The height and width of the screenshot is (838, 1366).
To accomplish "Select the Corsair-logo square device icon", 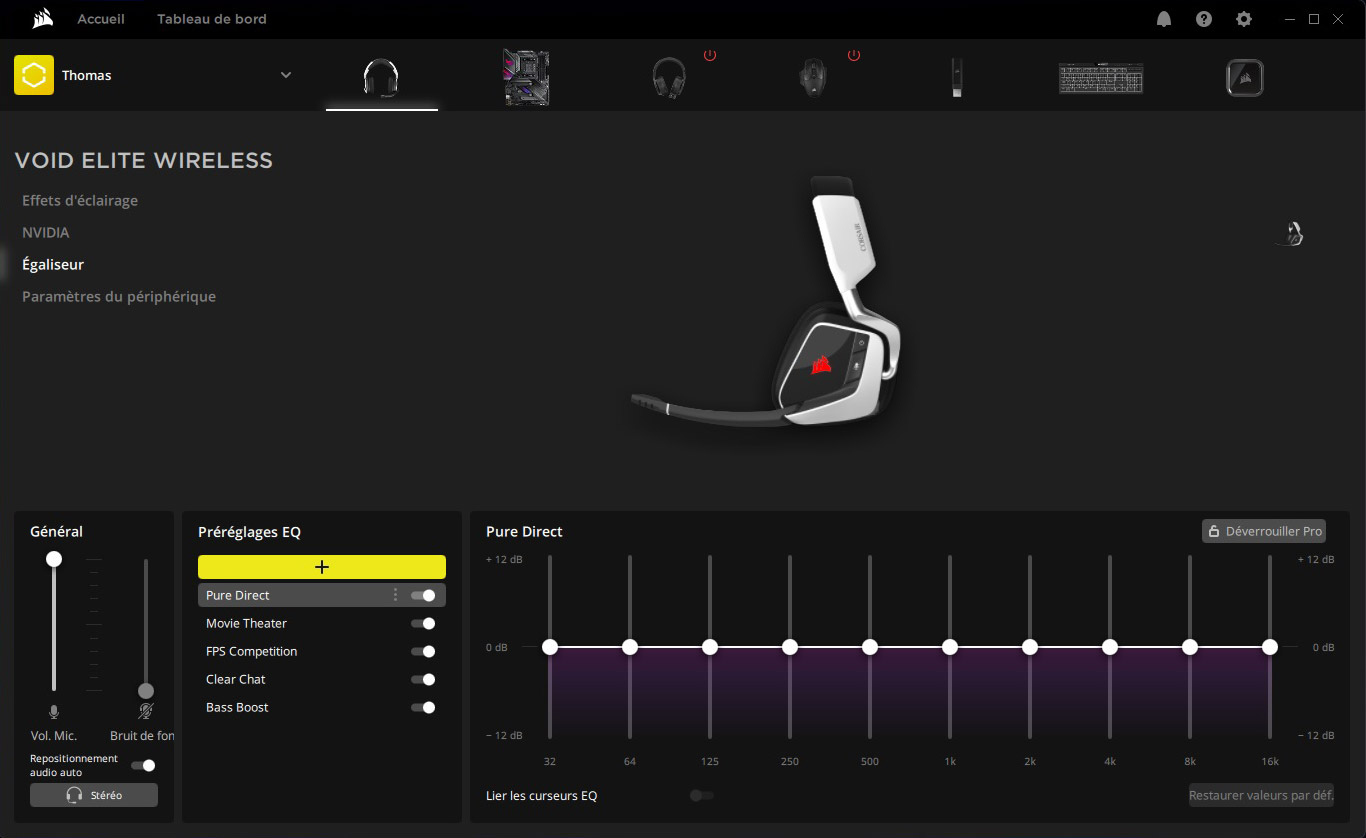I will pyautogui.click(x=1245, y=78).
